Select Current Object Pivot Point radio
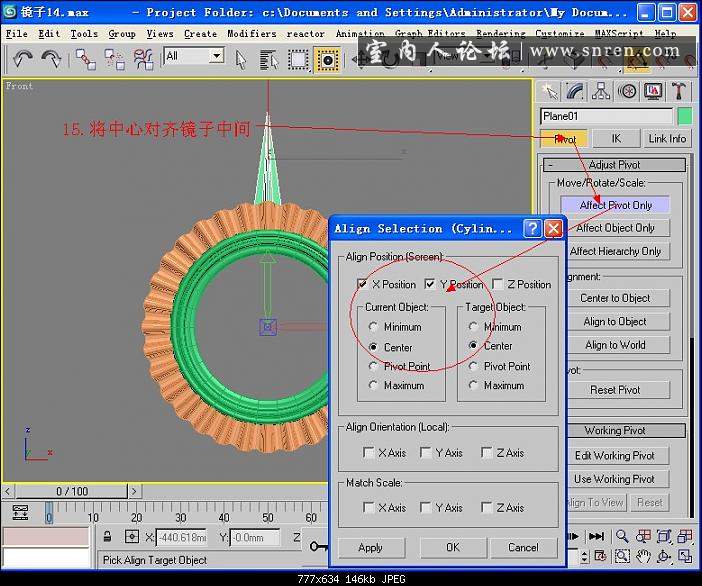The height and width of the screenshot is (586, 702). coord(373,366)
